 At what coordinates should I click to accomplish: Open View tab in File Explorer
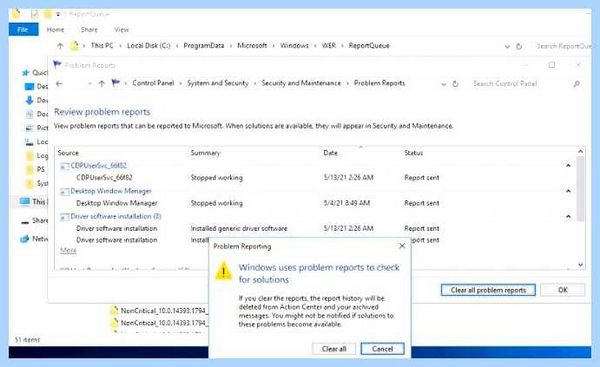pyautogui.click(x=121, y=29)
